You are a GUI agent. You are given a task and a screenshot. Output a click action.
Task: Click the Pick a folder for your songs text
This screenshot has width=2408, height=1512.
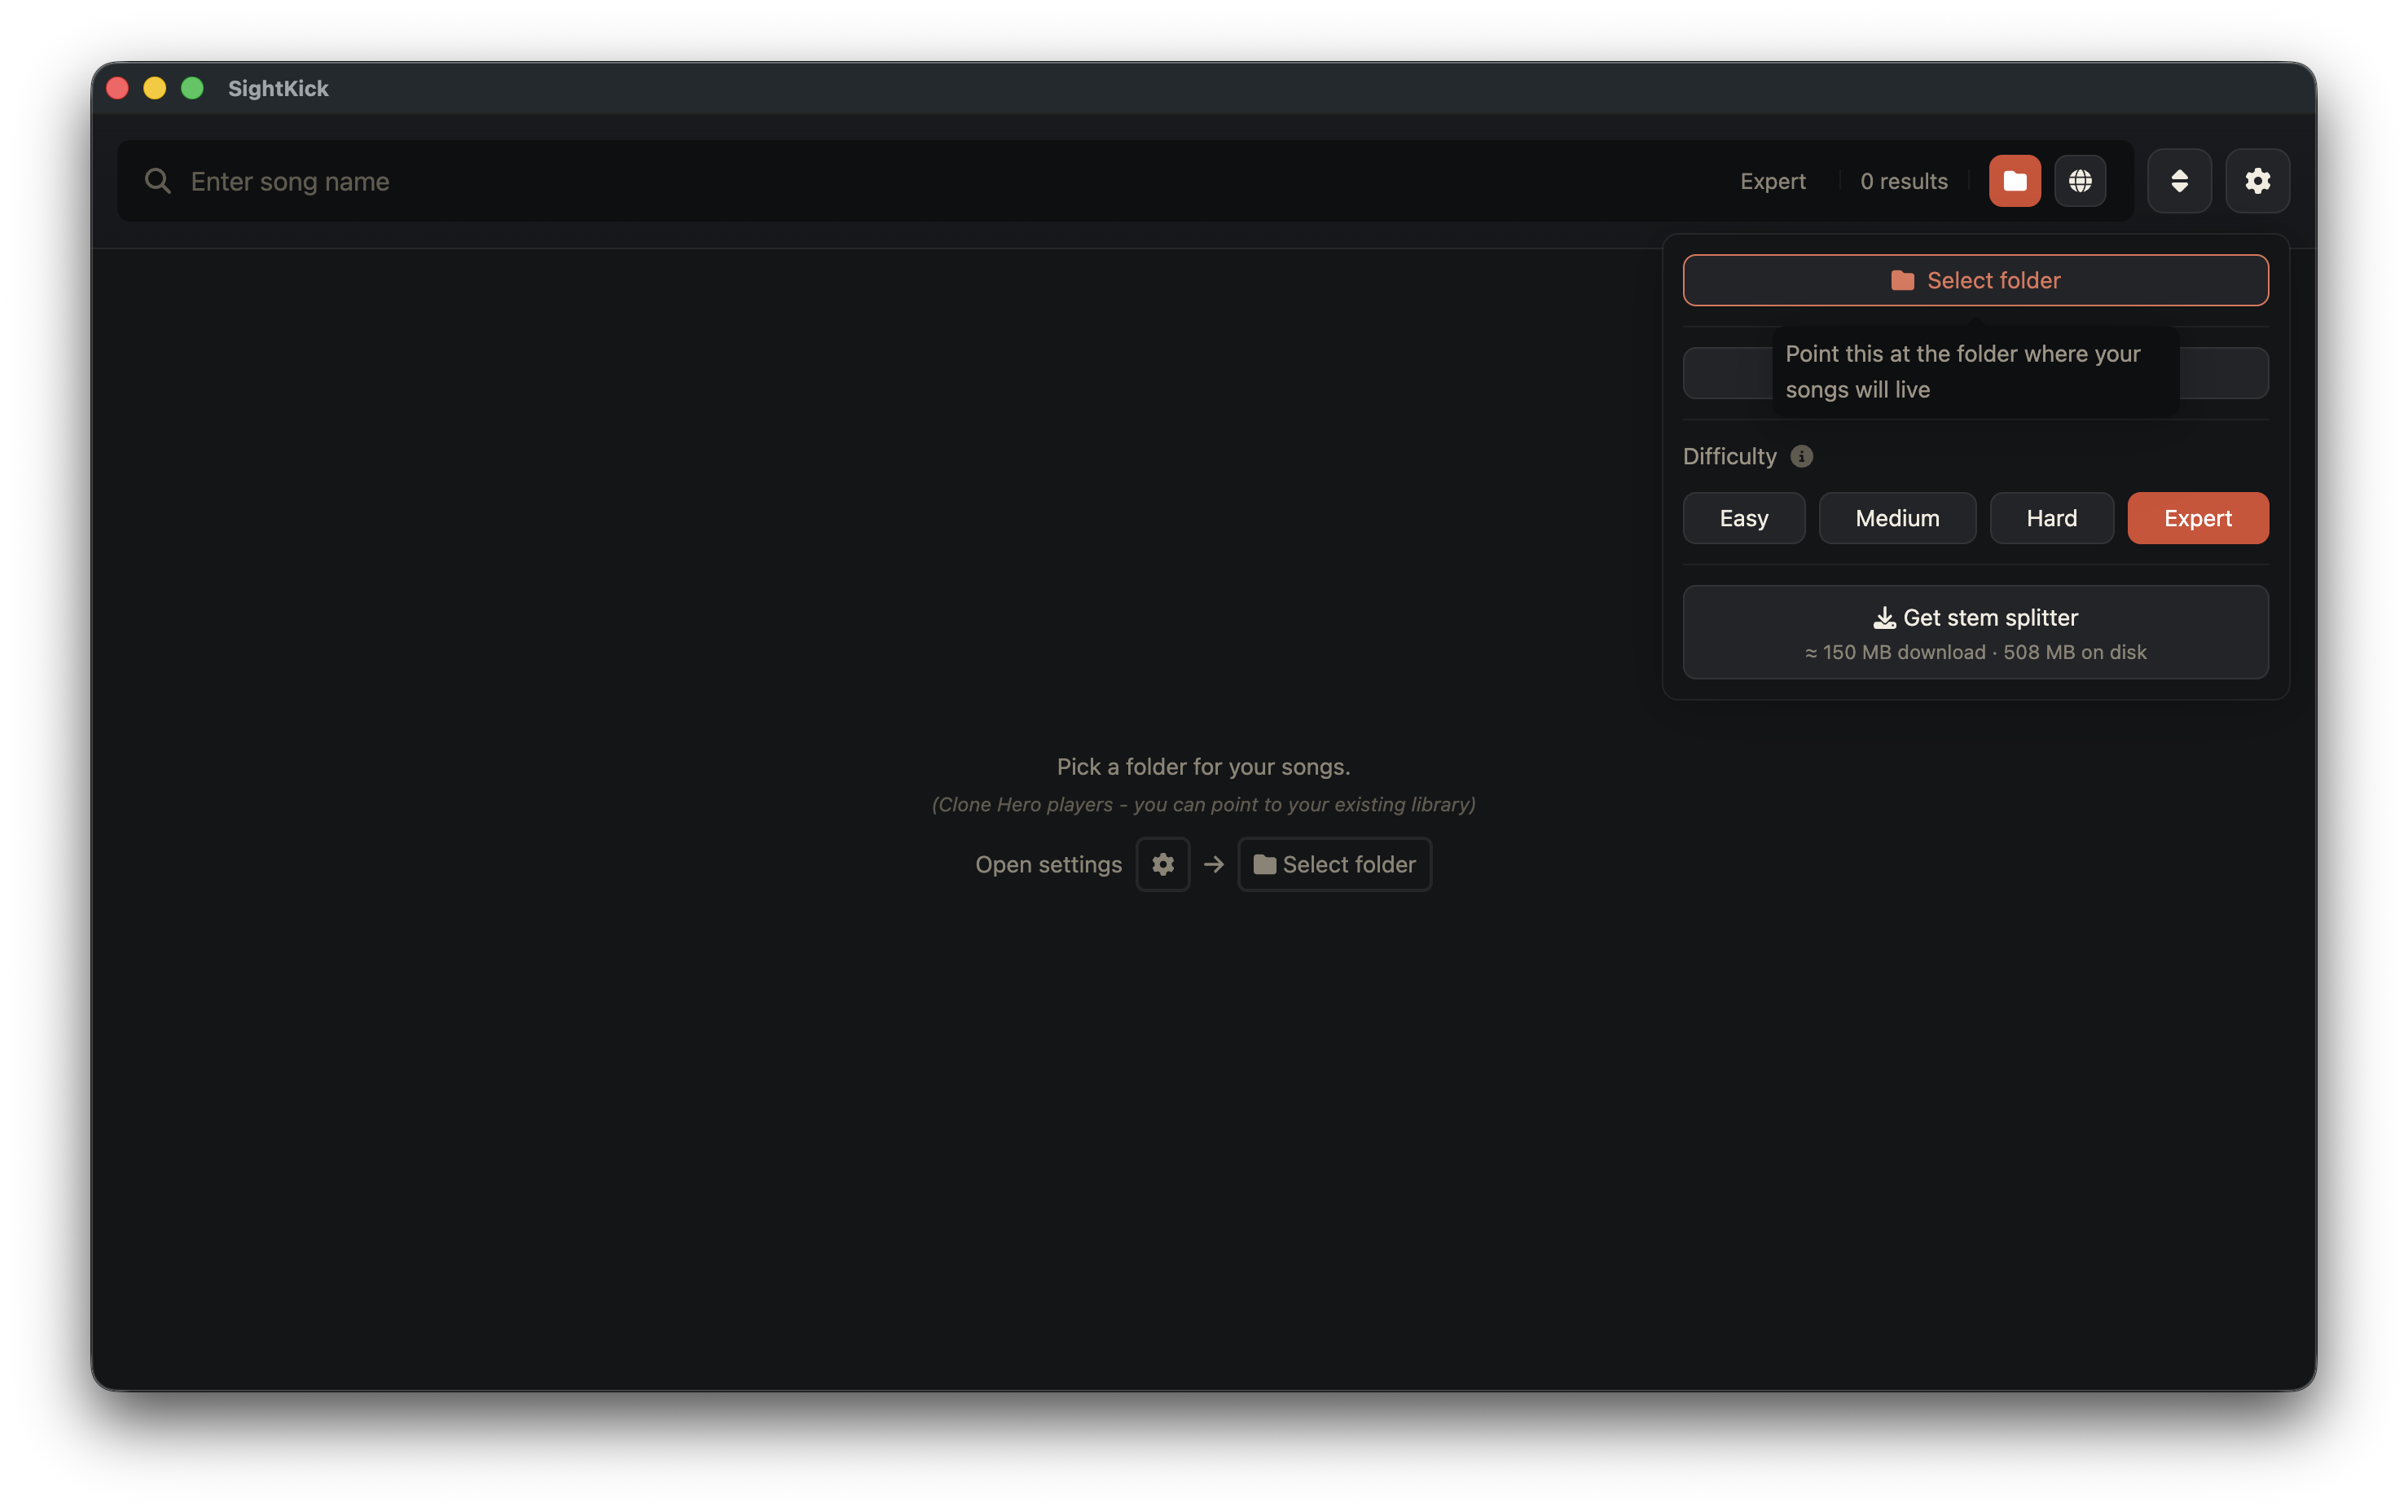1203,767
